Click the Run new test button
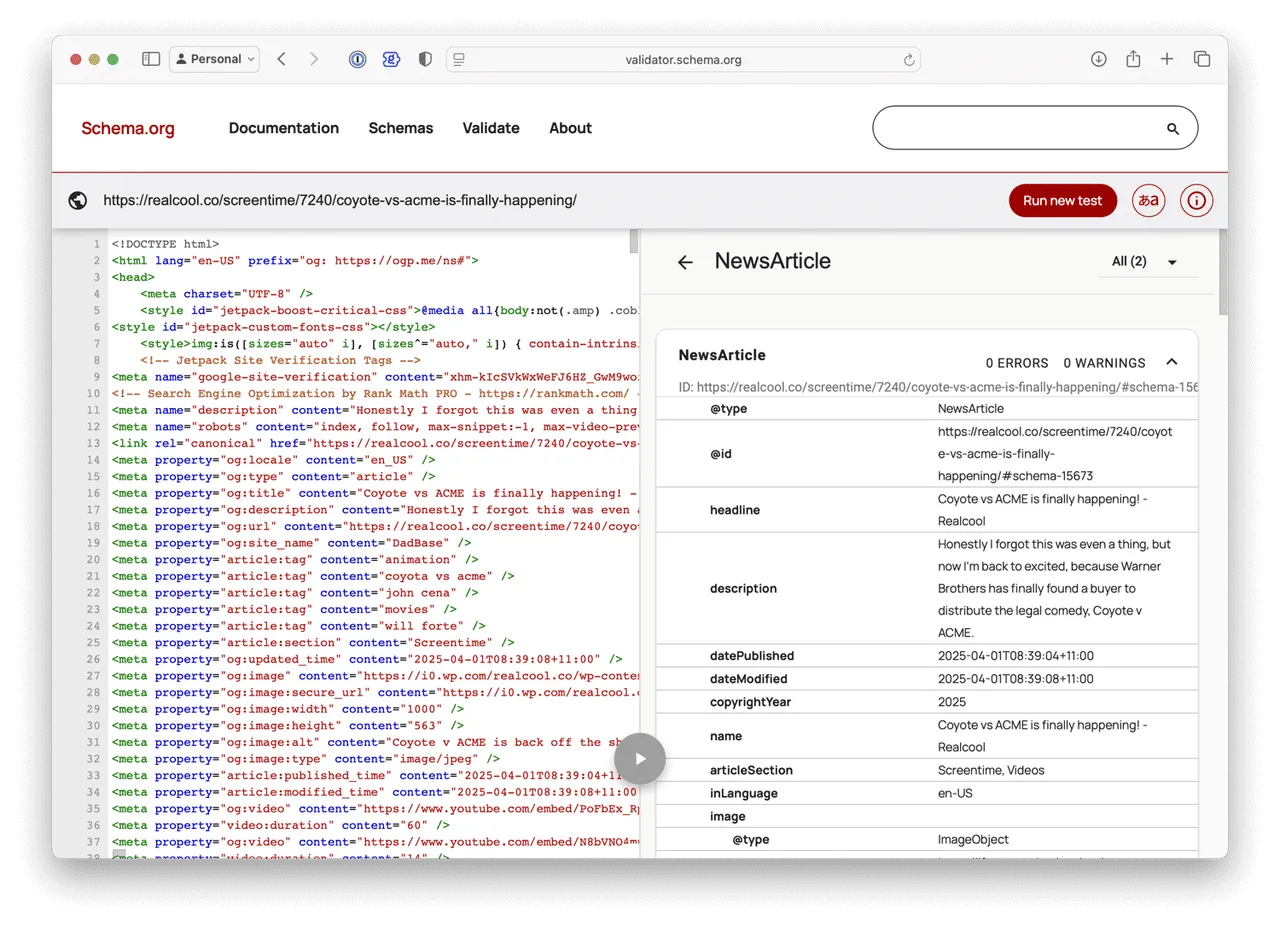This screenshot has height=927, width=1280. 1062,200
